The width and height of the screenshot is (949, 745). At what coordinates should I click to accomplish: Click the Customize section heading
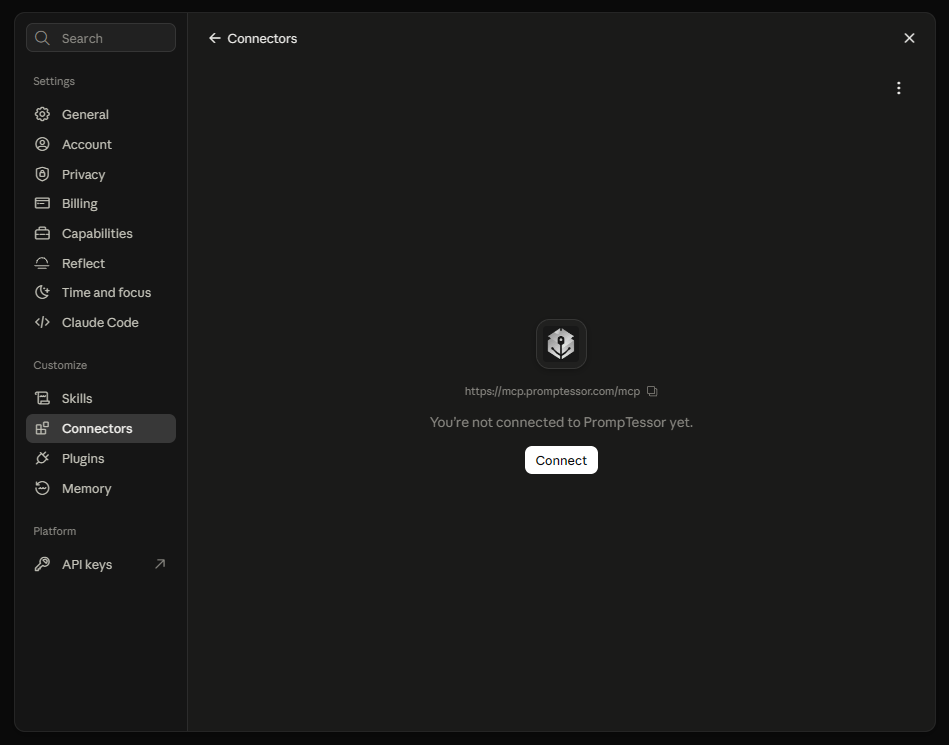[x=60, y=365]
